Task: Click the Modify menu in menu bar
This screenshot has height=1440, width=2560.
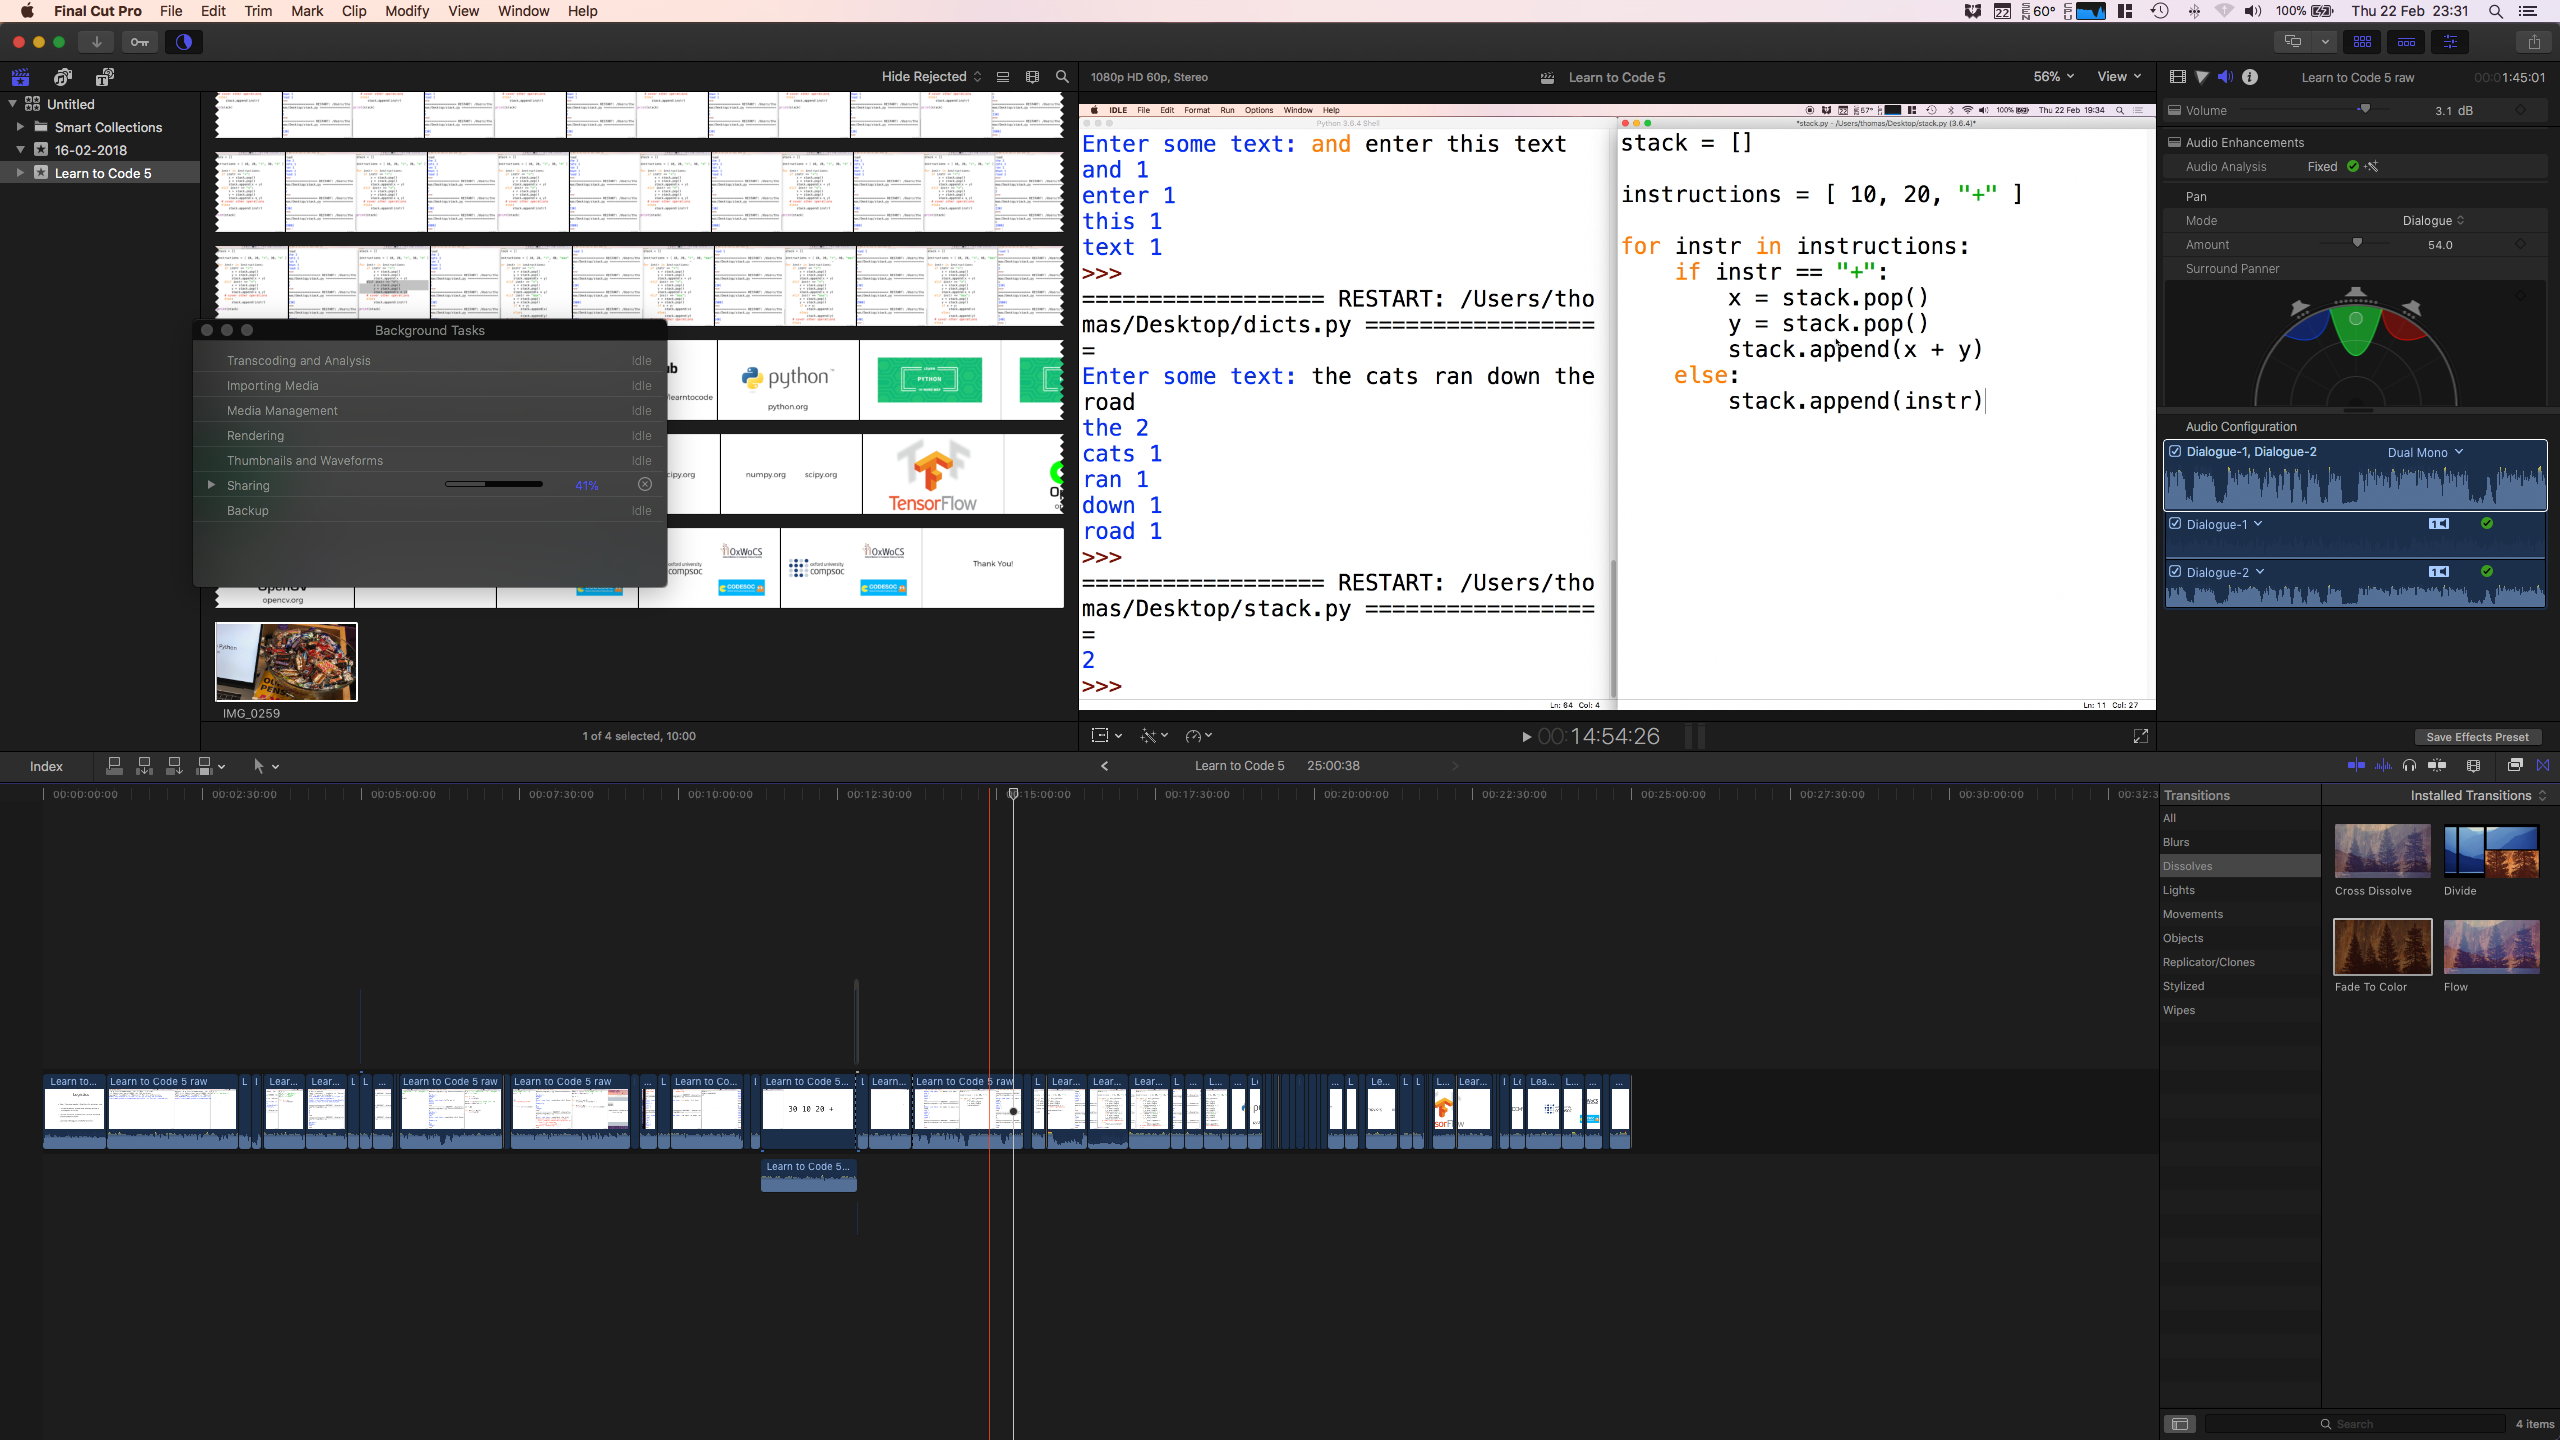Action: 408,11
